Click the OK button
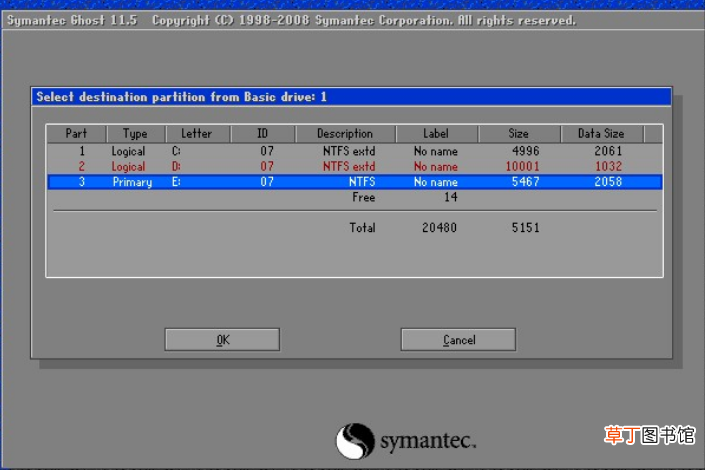Image resolution: width=705 pixels, height=470 pixels. 222,340
